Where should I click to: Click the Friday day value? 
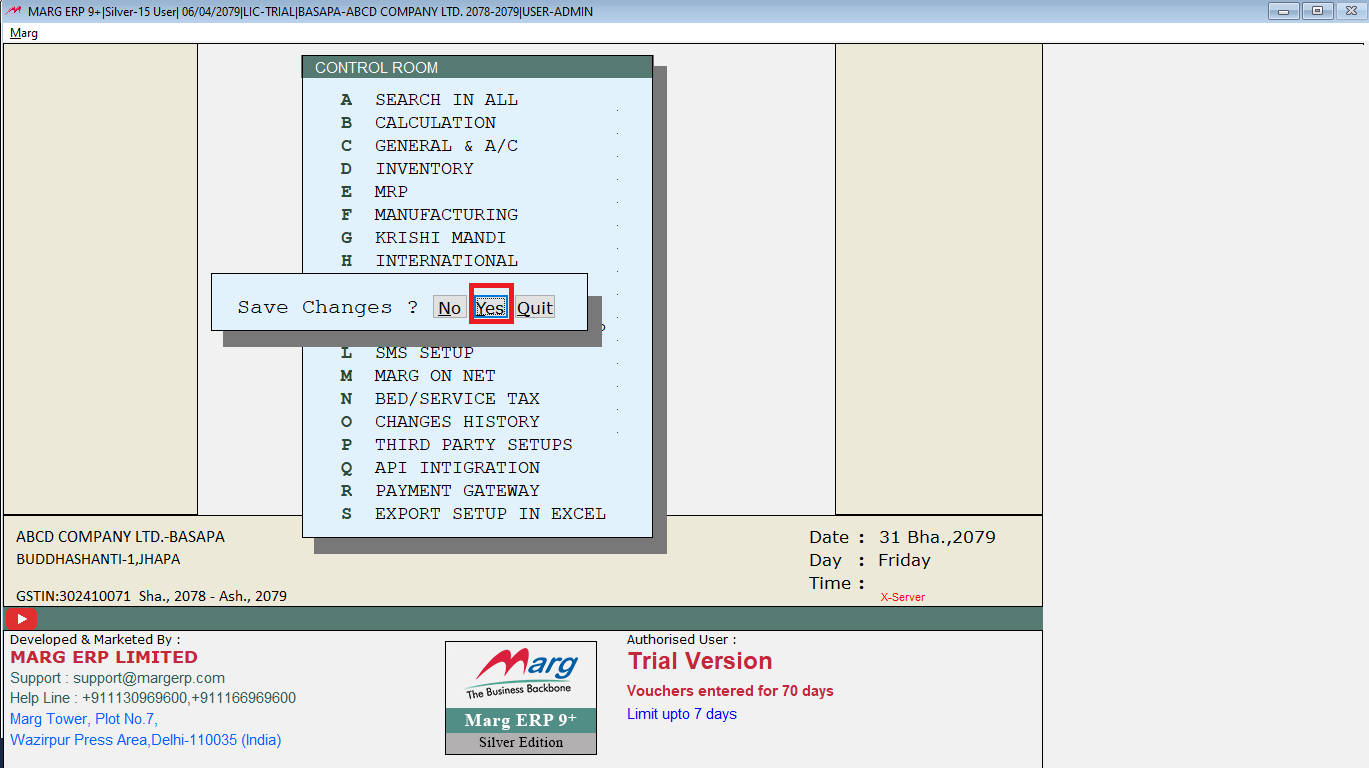pos(904,560)
